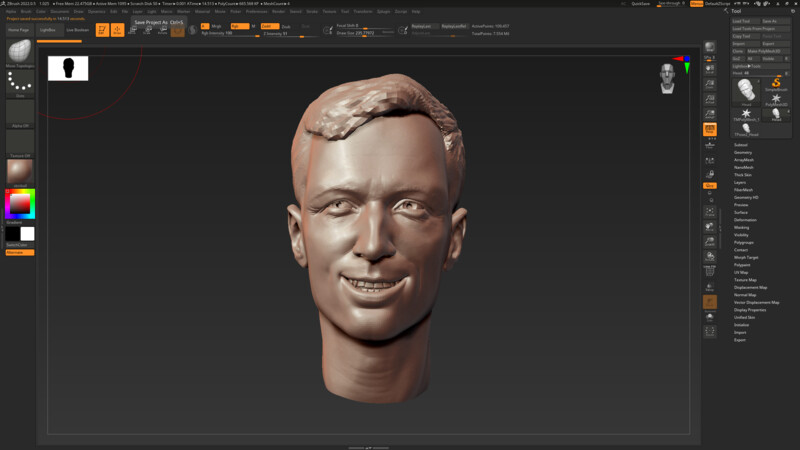Toggle the Live Boolean button

77,30
